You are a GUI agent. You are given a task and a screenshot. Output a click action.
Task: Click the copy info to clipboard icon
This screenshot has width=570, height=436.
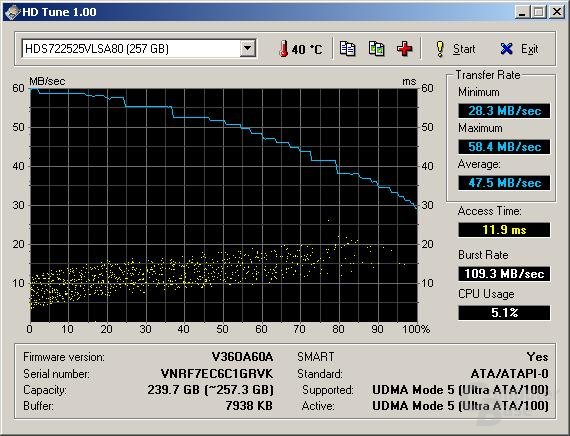347,49
